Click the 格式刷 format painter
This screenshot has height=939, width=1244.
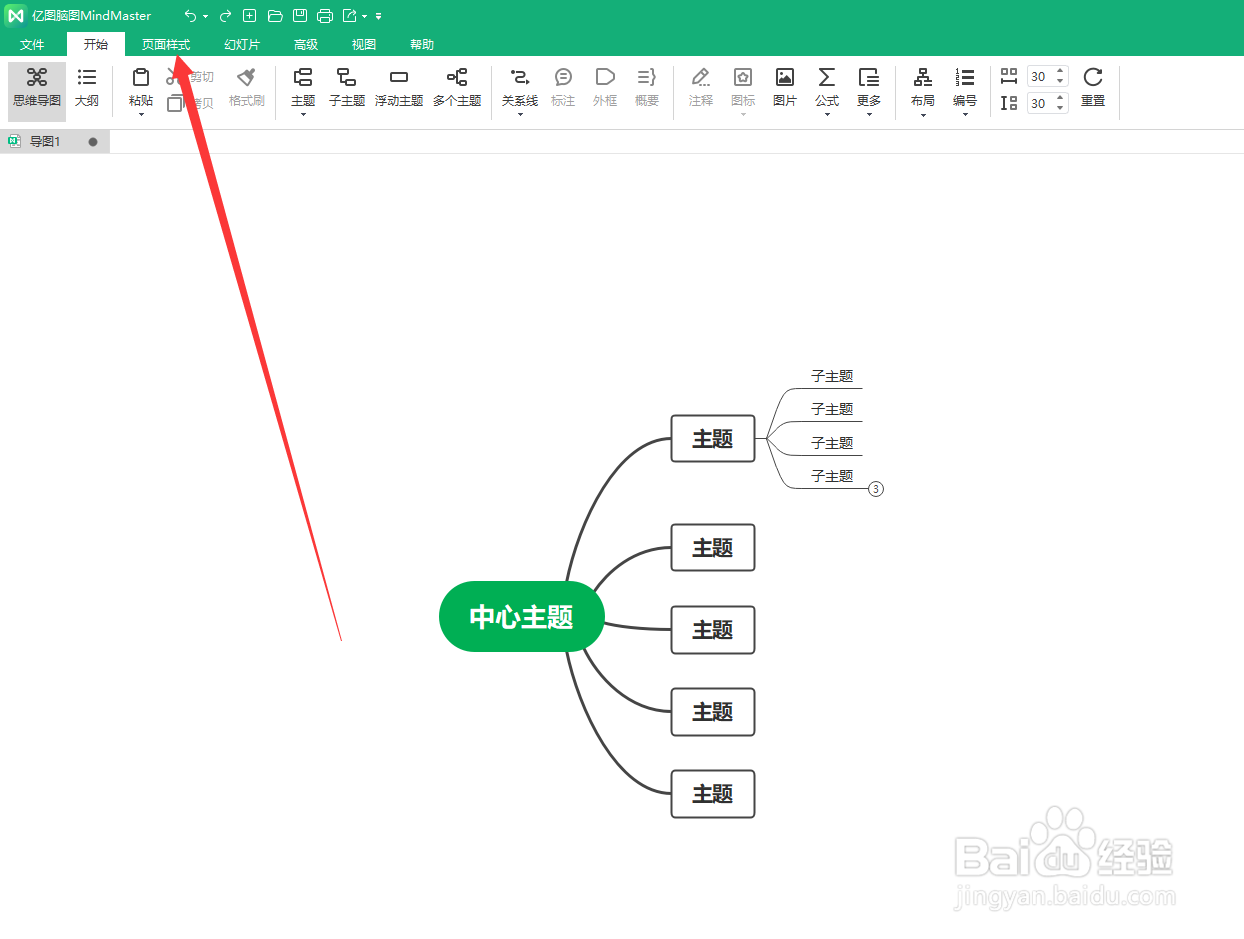tap(247, 89)
